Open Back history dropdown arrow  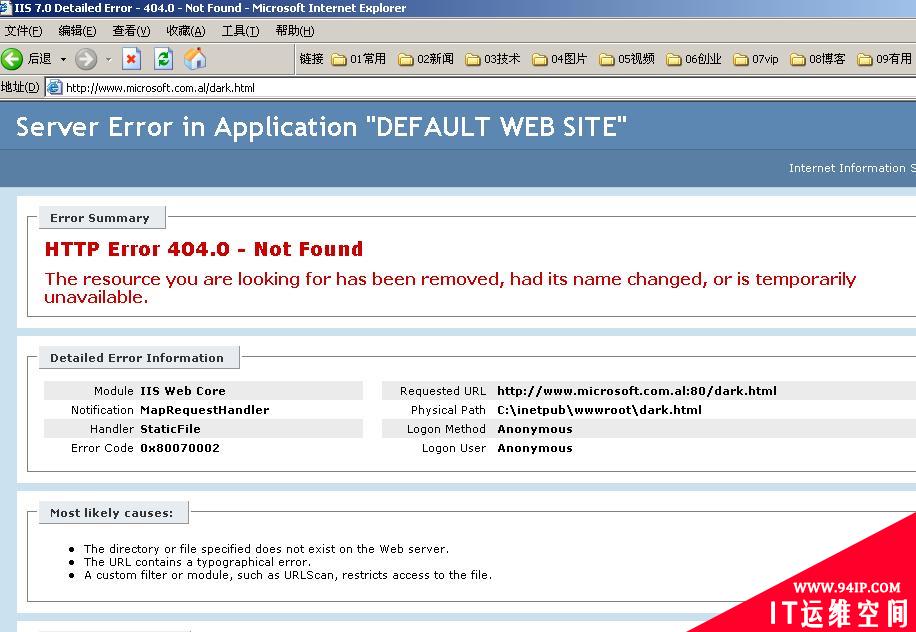(x=63, y=60)
